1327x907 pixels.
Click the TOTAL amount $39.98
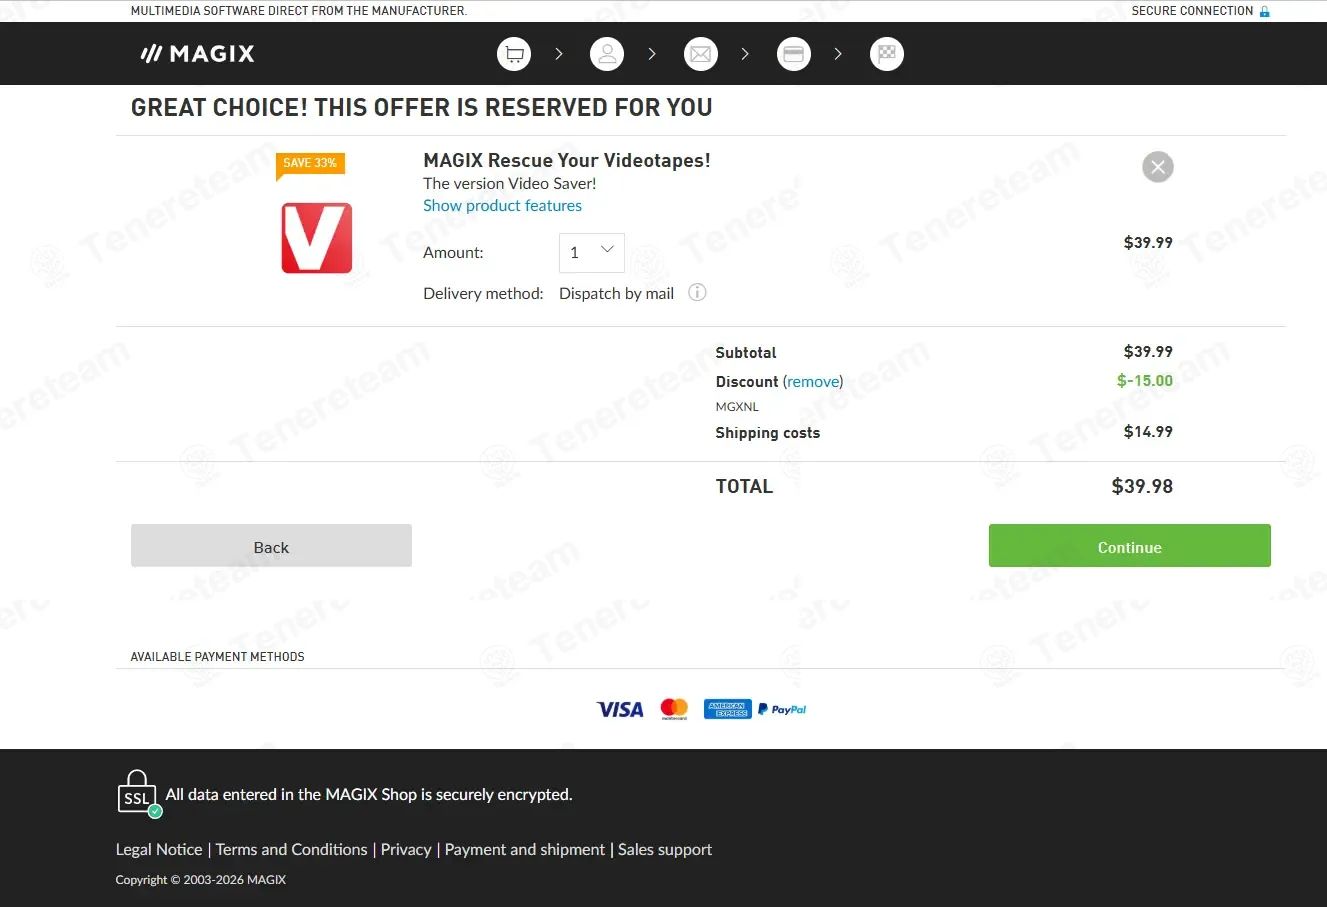[1142, 486]
